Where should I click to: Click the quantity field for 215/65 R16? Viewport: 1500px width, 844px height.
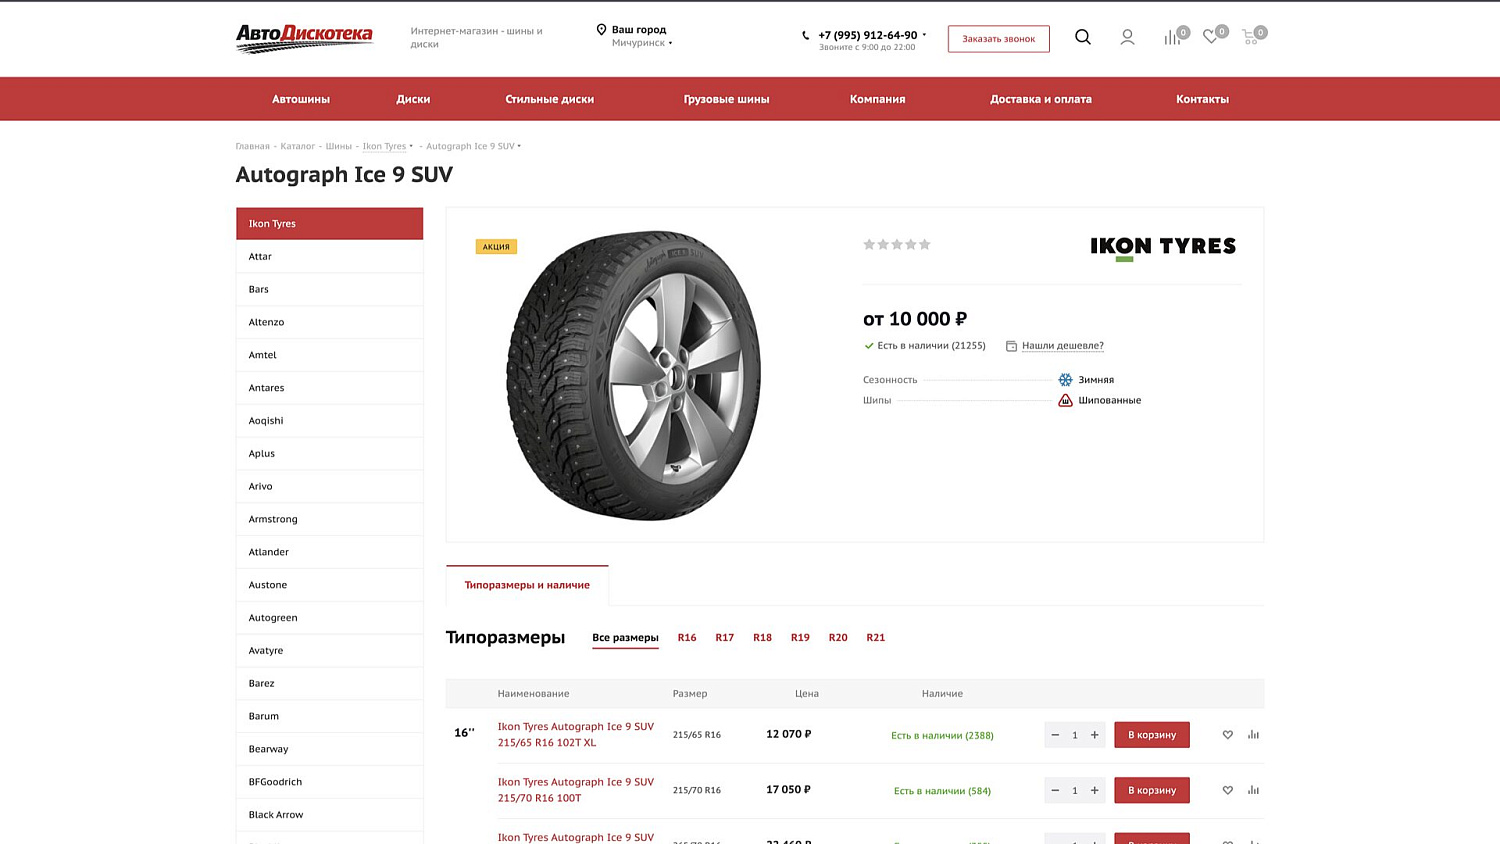pos(1075,735)
